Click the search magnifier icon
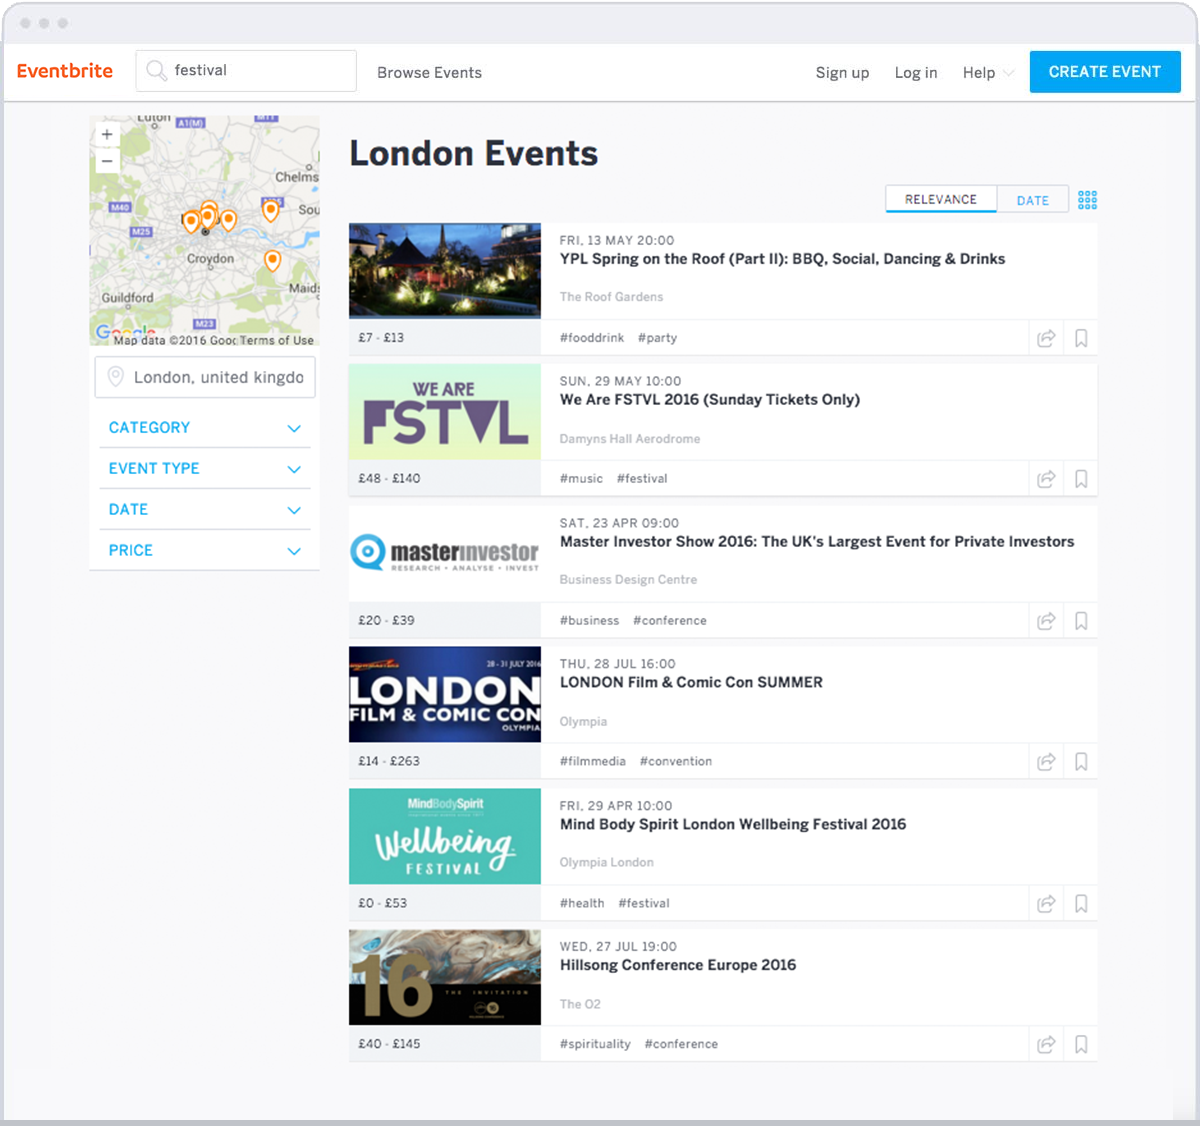The image size is (1200, 1126). pyautogui.click(x=156, y=70)
